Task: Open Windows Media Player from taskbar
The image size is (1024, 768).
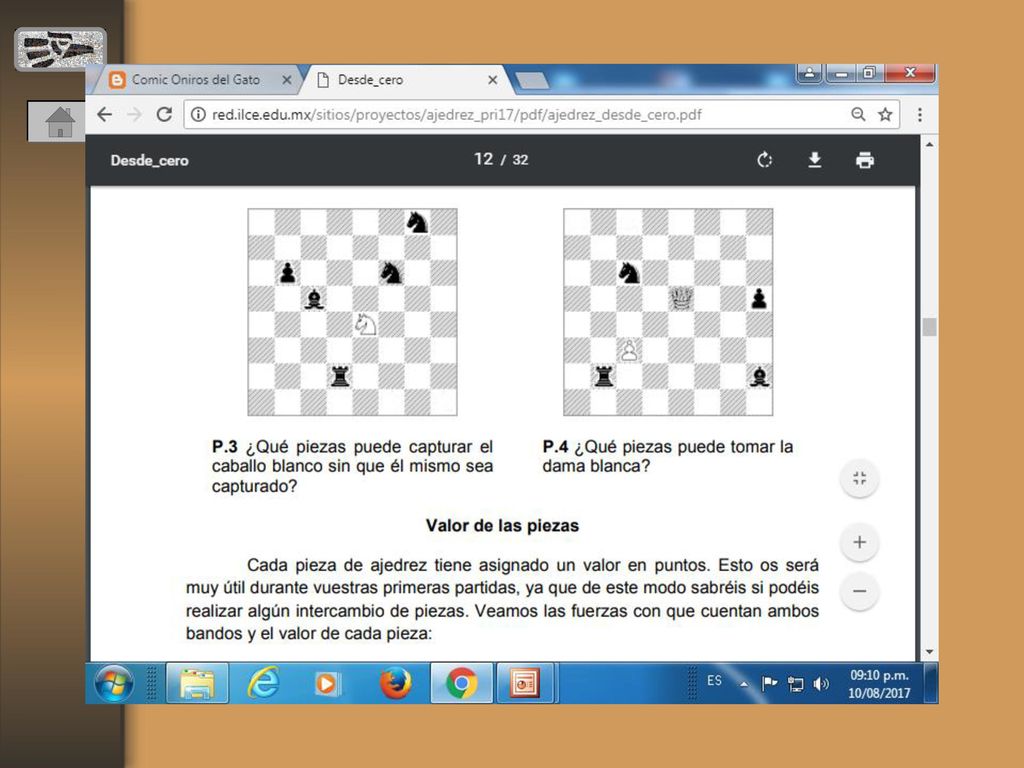Action: (327, 684)
